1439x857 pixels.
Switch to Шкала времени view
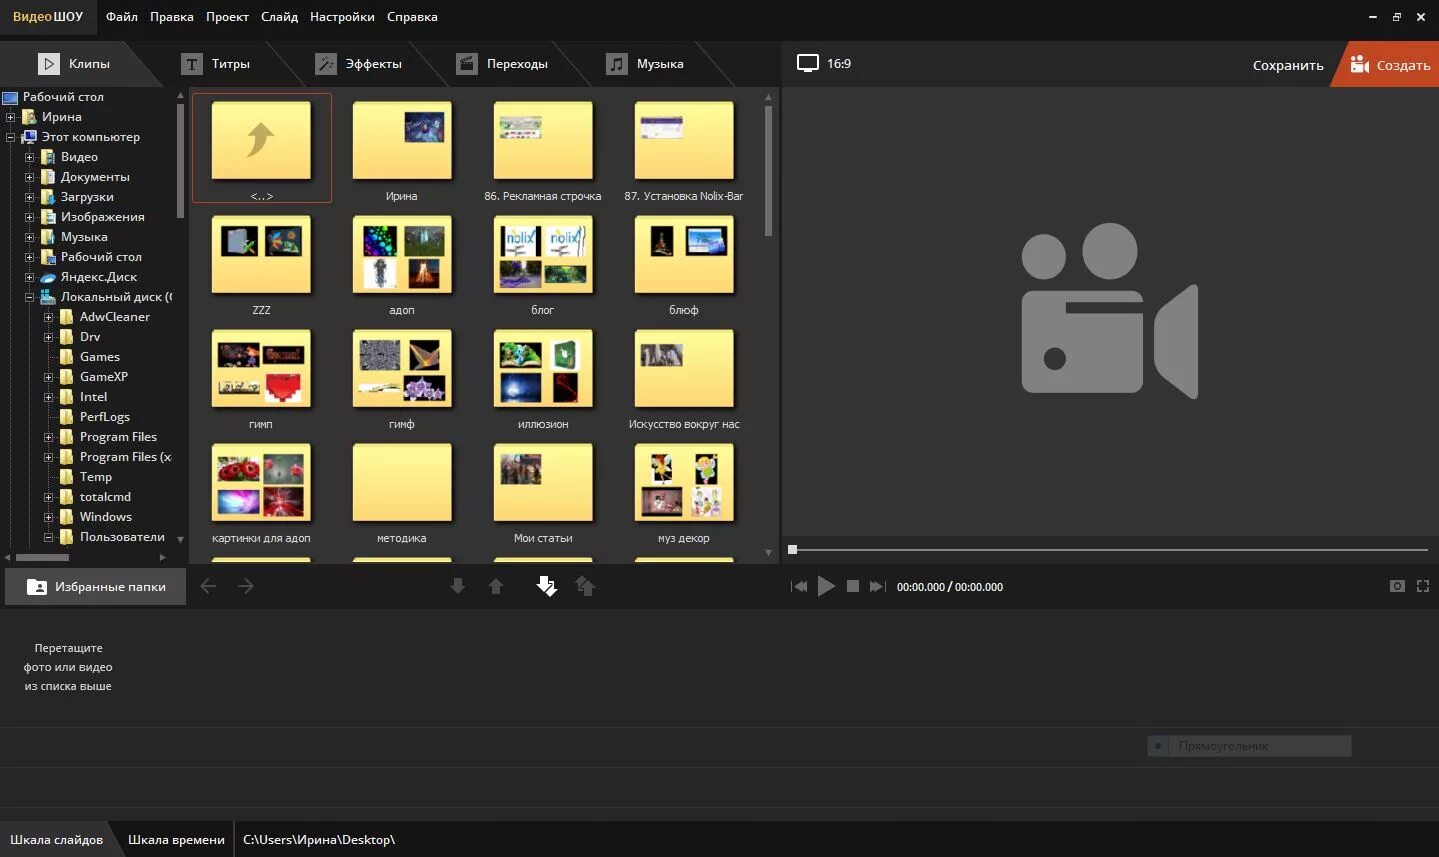pyautogui.click(x=176, y=840)
